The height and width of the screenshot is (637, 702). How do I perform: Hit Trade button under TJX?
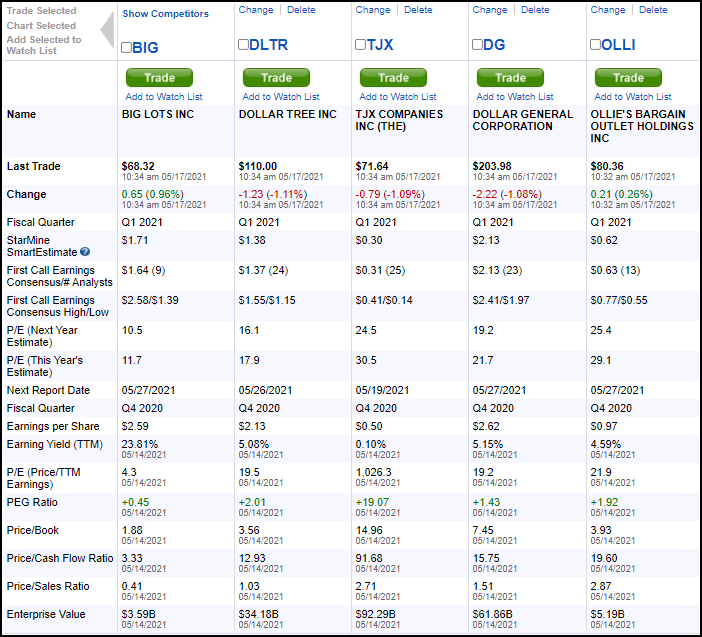click(x=393, y=77)
